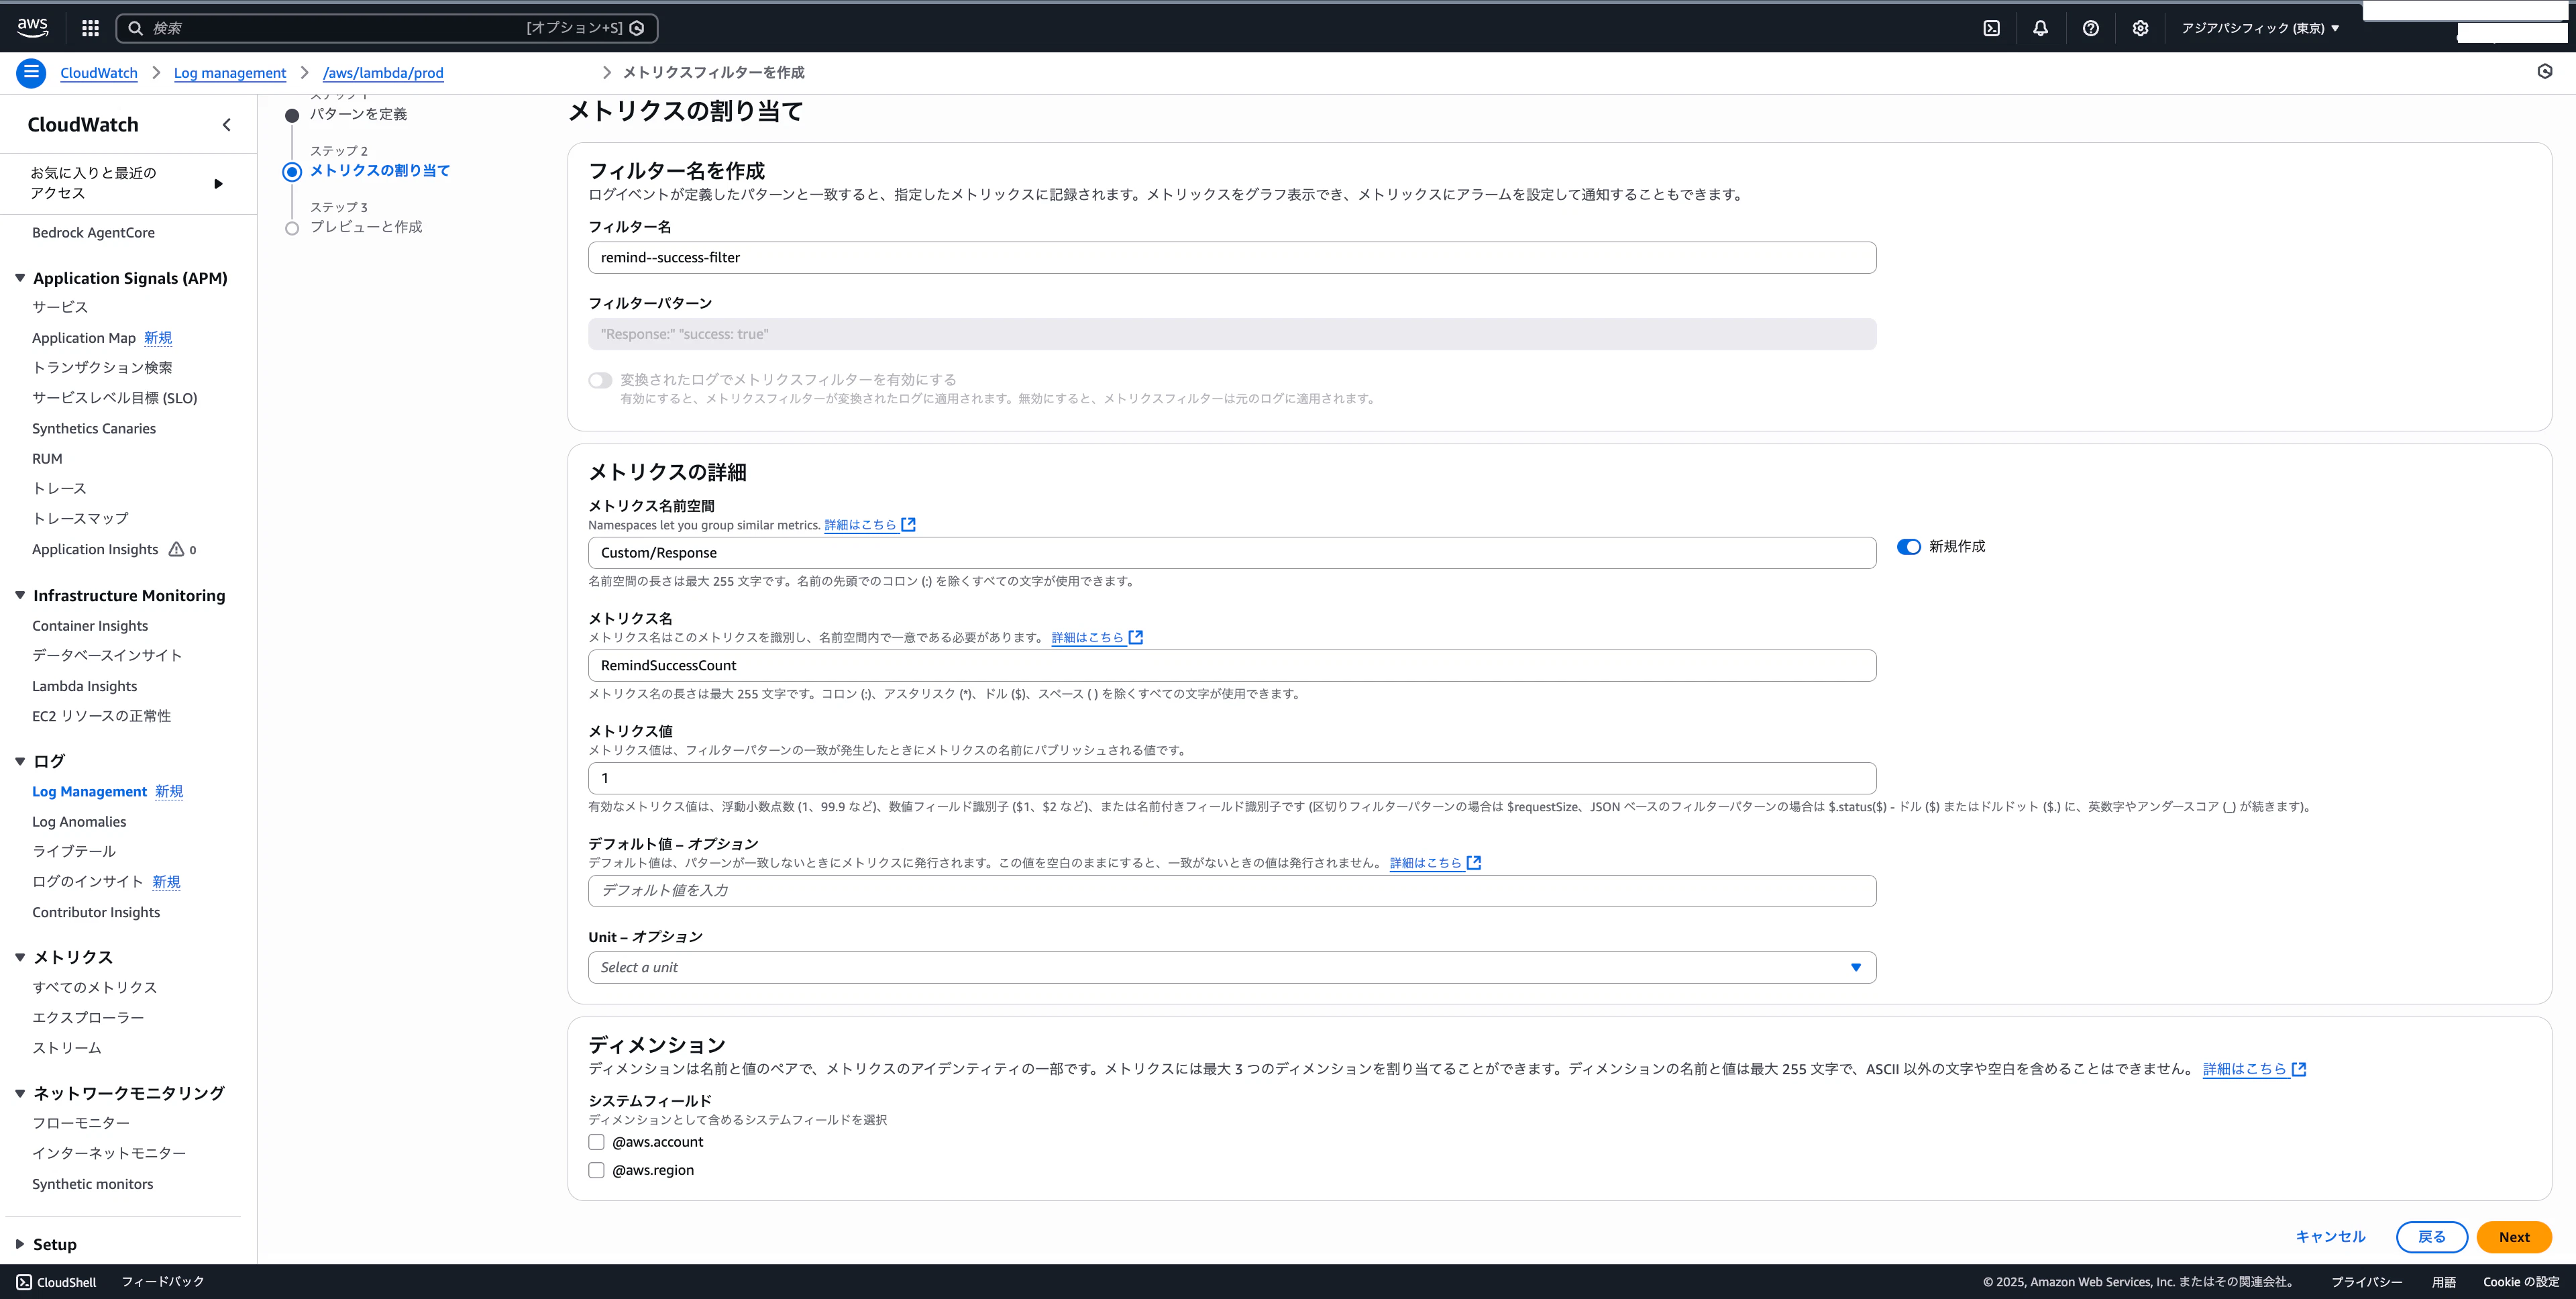Click the キャンセル link

pos(2330,1237)
